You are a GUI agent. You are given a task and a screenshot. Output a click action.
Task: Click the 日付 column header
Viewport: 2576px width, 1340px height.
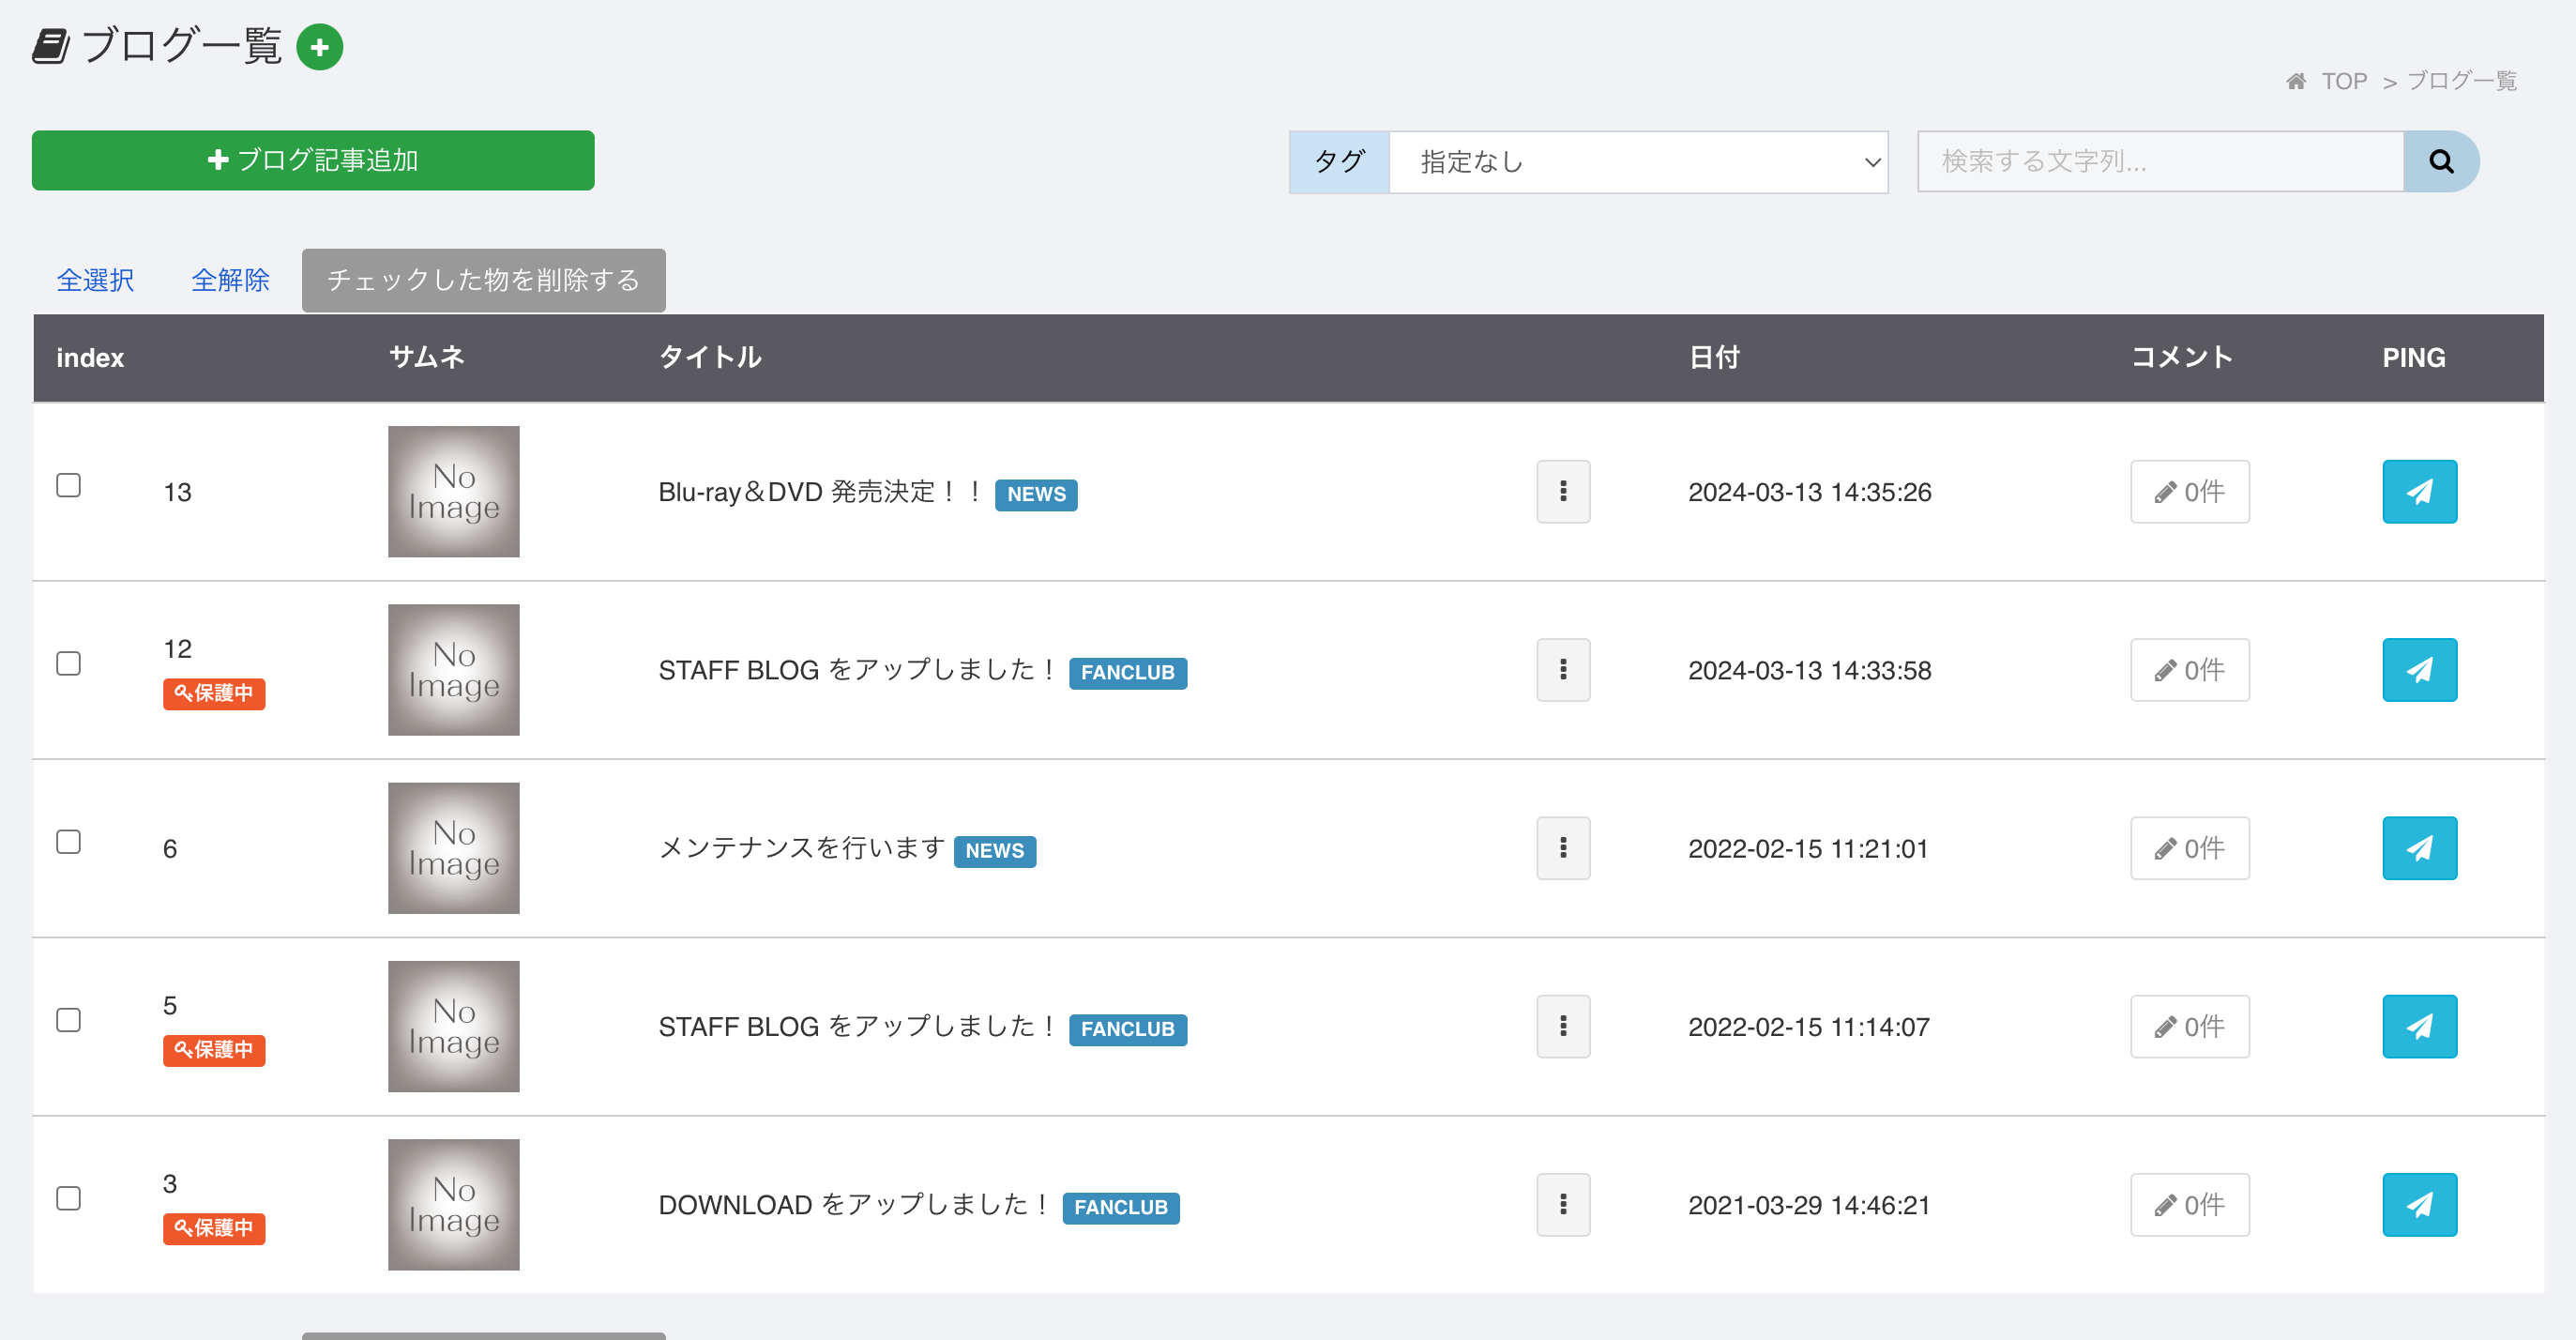[x=1714, y=357]
